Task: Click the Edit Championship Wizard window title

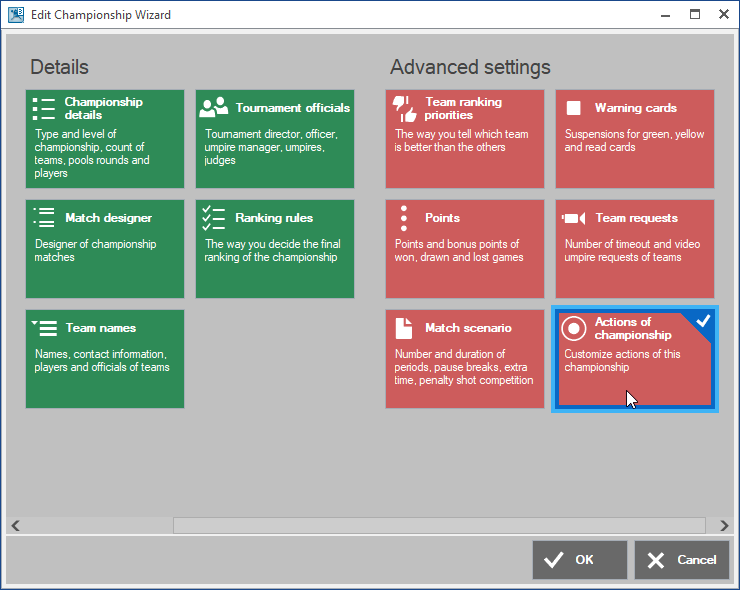Action: coord(101,15)
